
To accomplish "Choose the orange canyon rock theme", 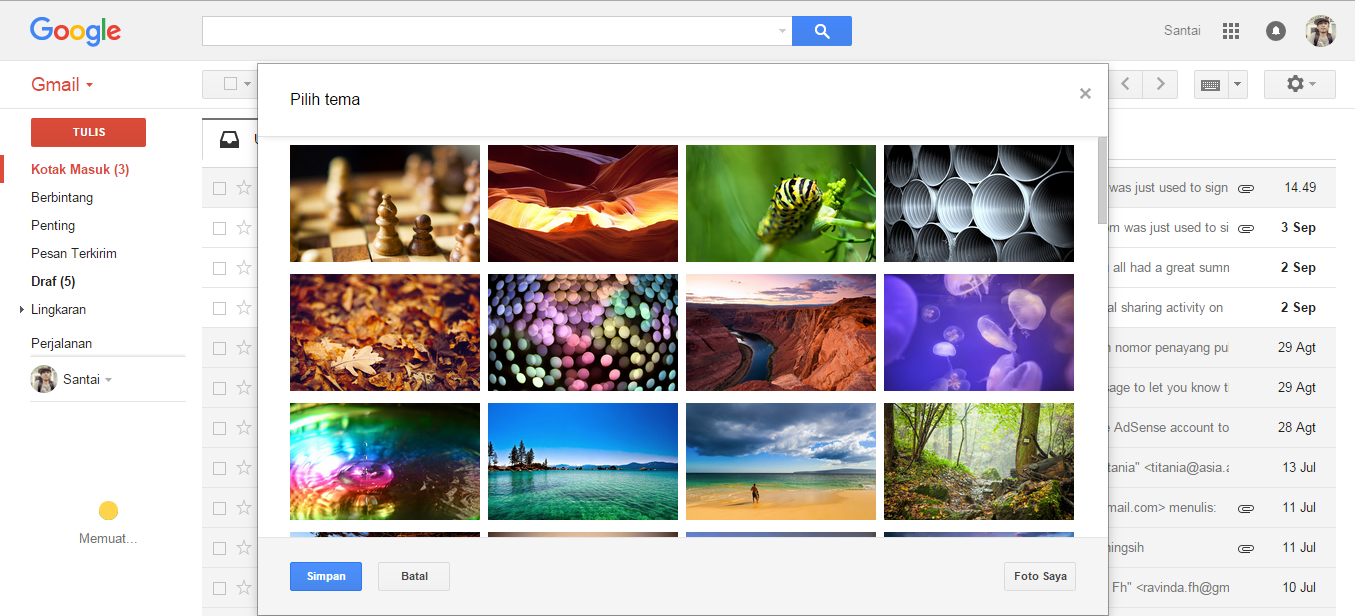I will (583, 203).
